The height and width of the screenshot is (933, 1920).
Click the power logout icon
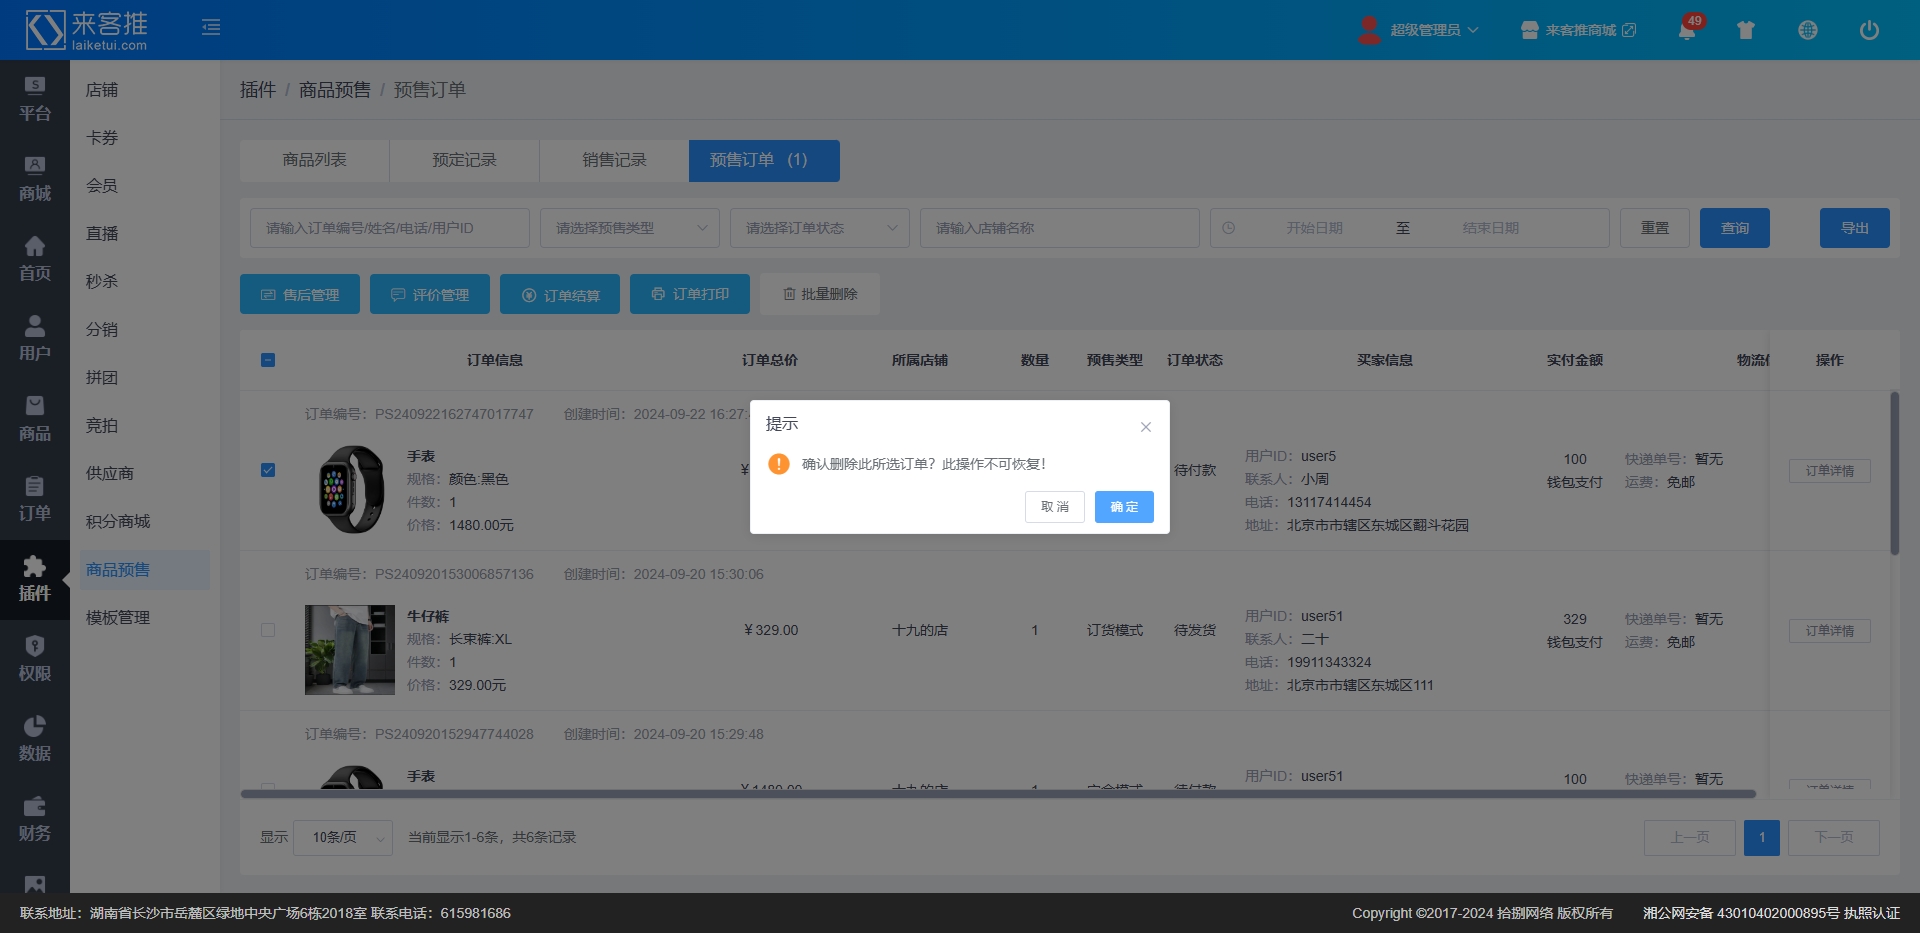[1868, 30]
